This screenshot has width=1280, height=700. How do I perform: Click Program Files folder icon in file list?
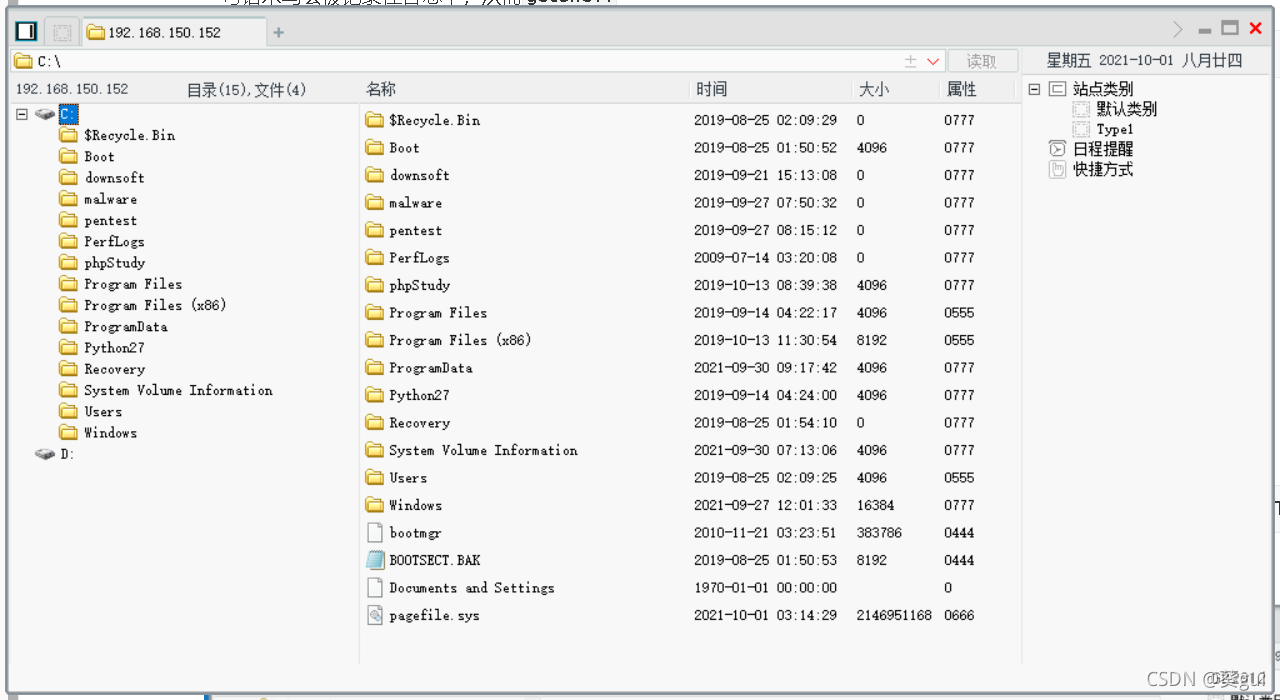pyautogui.click(x=375, y=312)
